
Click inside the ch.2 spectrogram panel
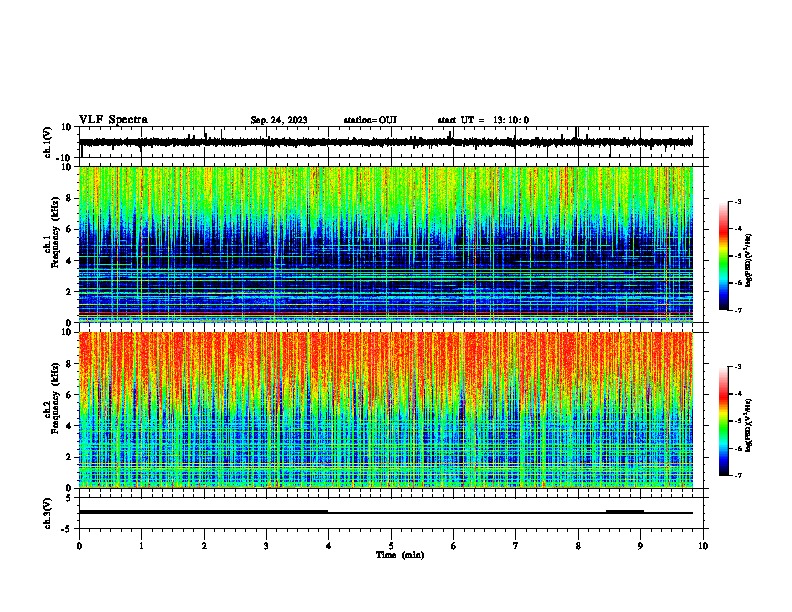[x=386, y=410]
